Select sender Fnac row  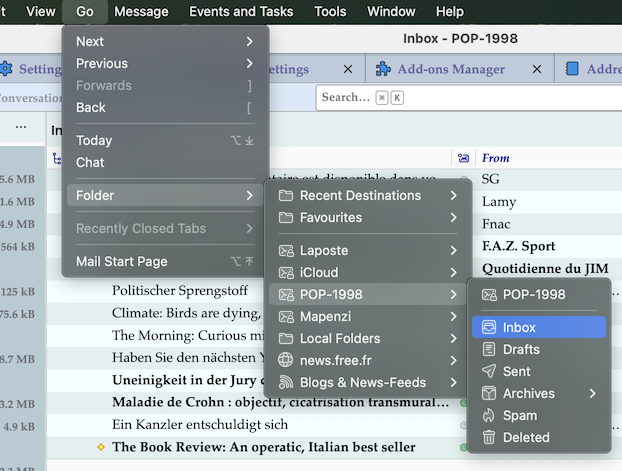point(496,224)
